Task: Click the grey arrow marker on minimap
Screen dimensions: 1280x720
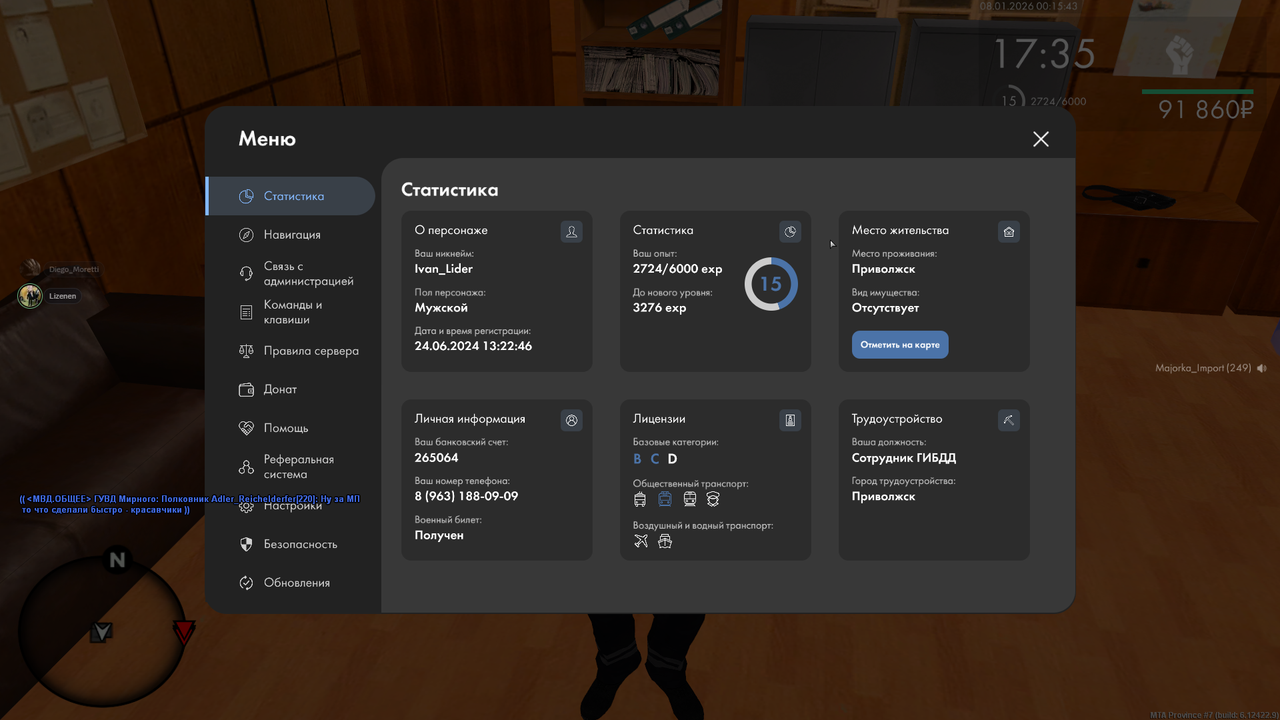Action: tap(102, 631)
